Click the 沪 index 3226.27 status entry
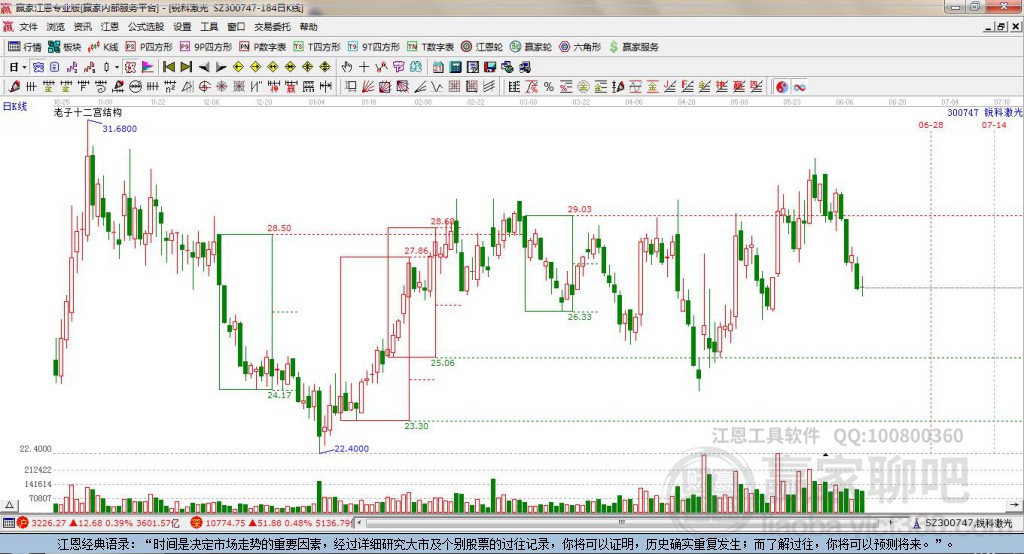The width and height of the screenshot is (1024, 554). (x=98, y=523)
